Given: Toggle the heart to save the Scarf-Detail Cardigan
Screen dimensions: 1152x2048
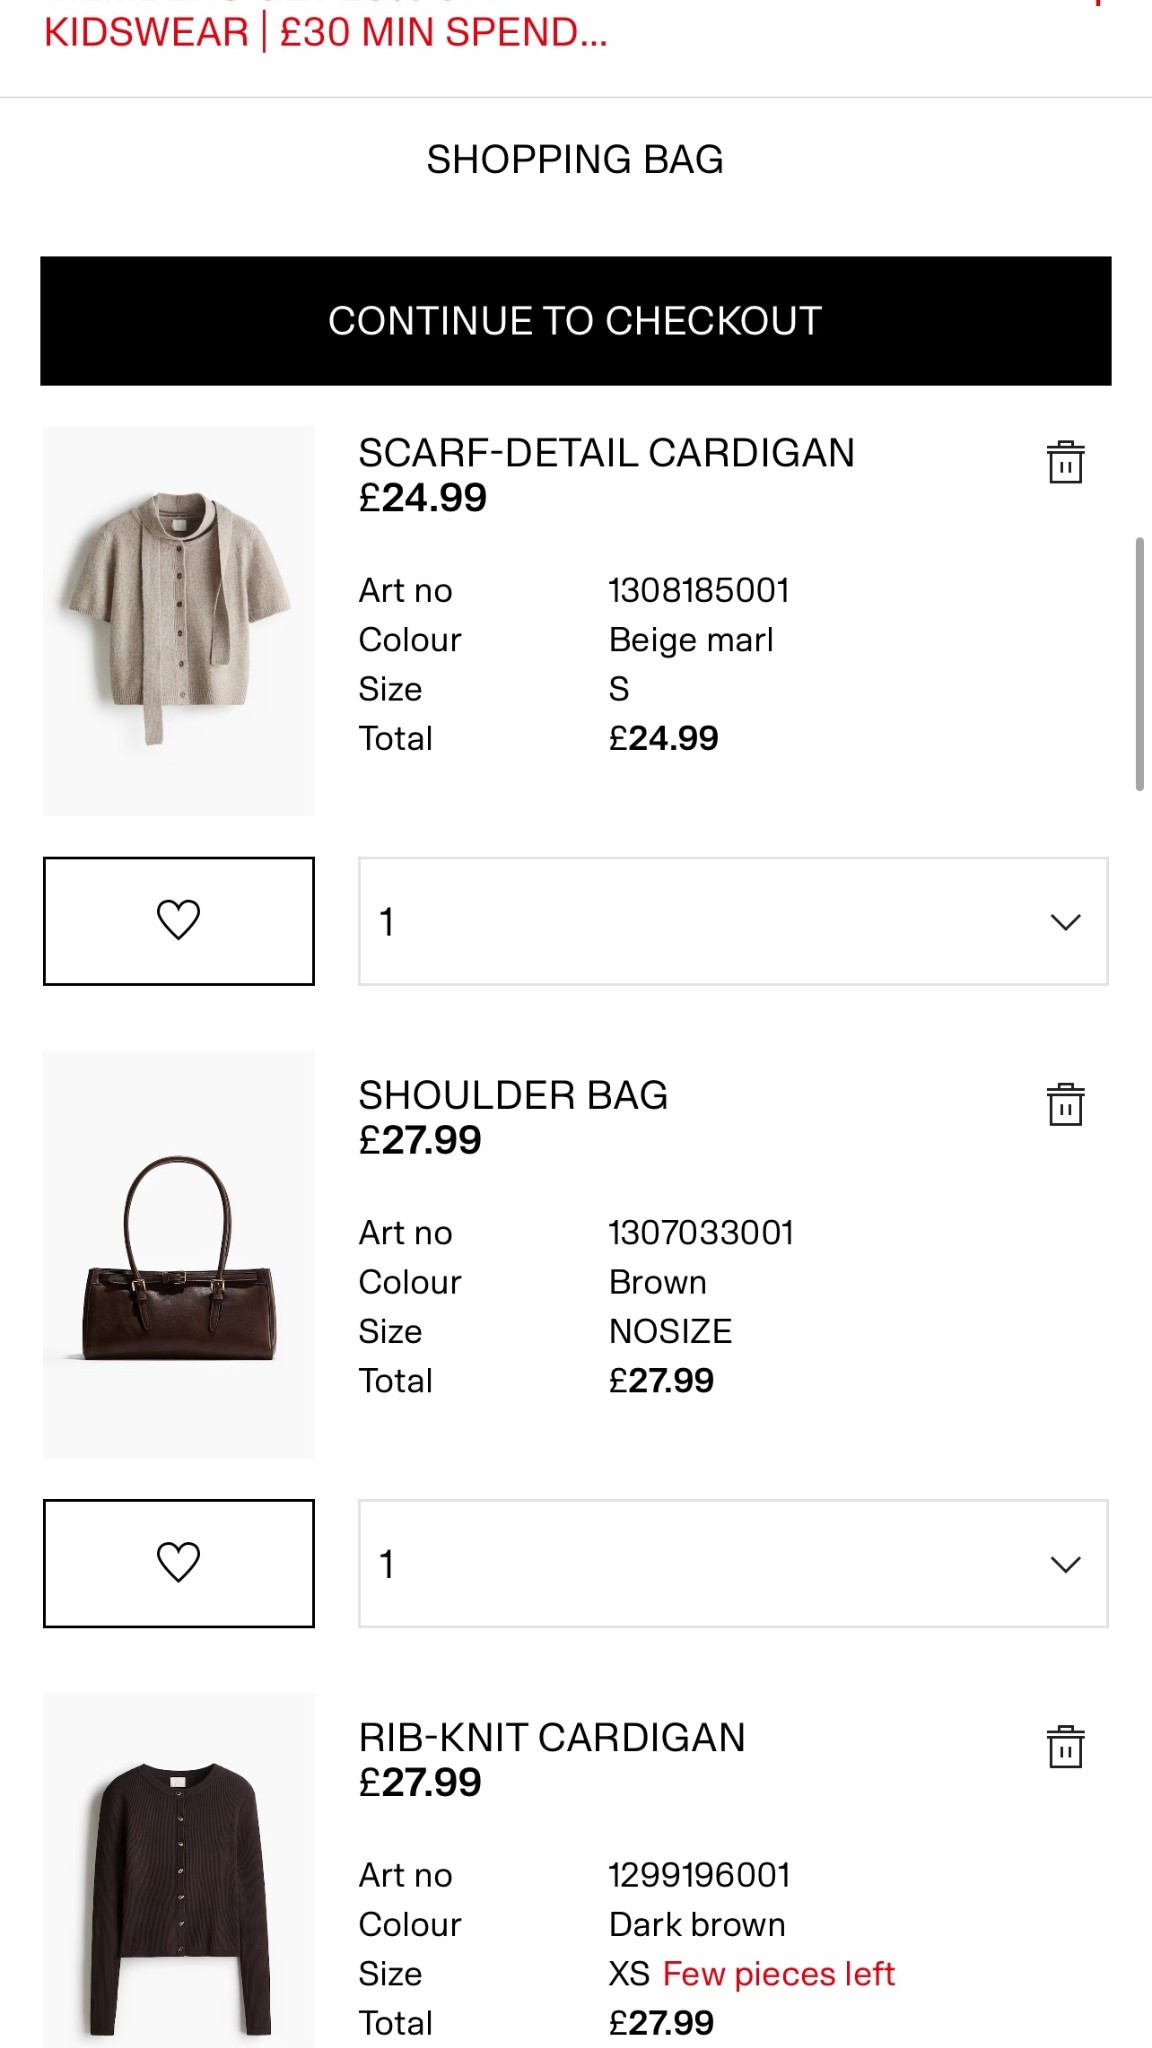Looking at the screenshot, I should point(179,921).
